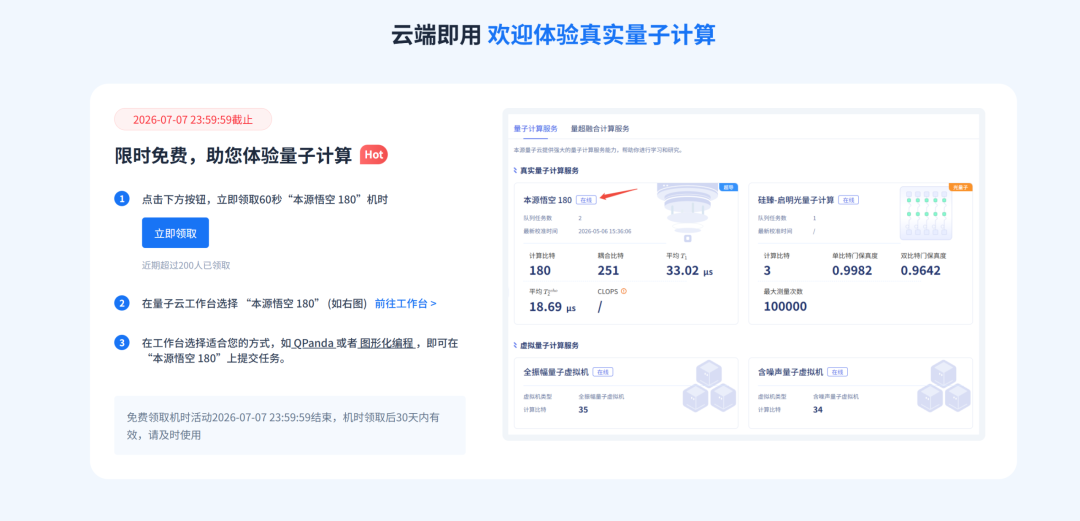Click the 近期超过200人已领取 note

186,265
